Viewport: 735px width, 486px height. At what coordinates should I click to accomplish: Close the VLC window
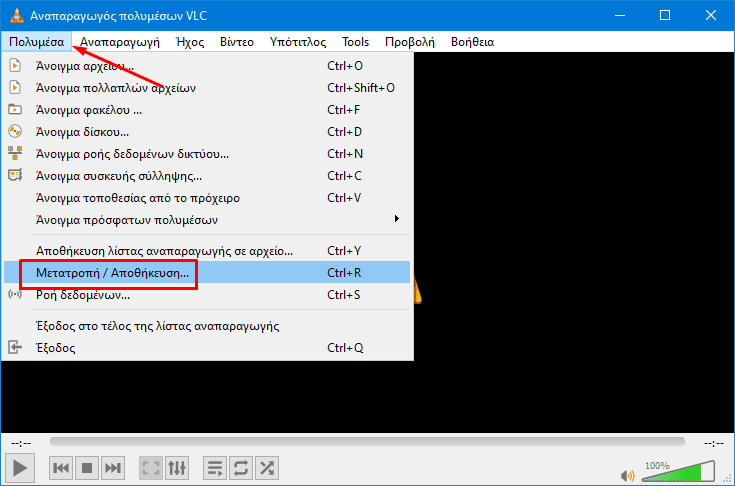(x=711, y=15)
